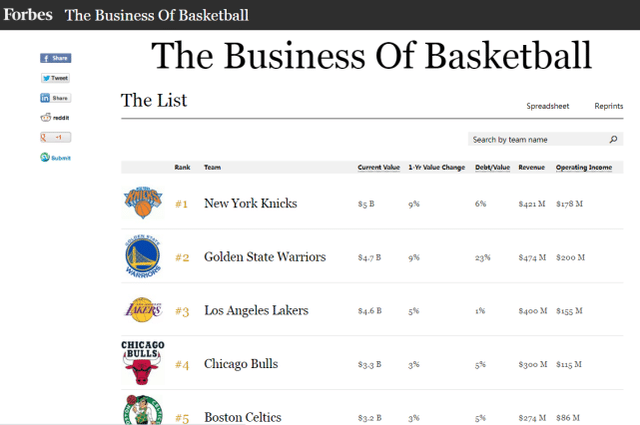This screenshot has height=425, width=640.
Task: Open the Boston Celtics team name link
Action: tap(243, 417)
